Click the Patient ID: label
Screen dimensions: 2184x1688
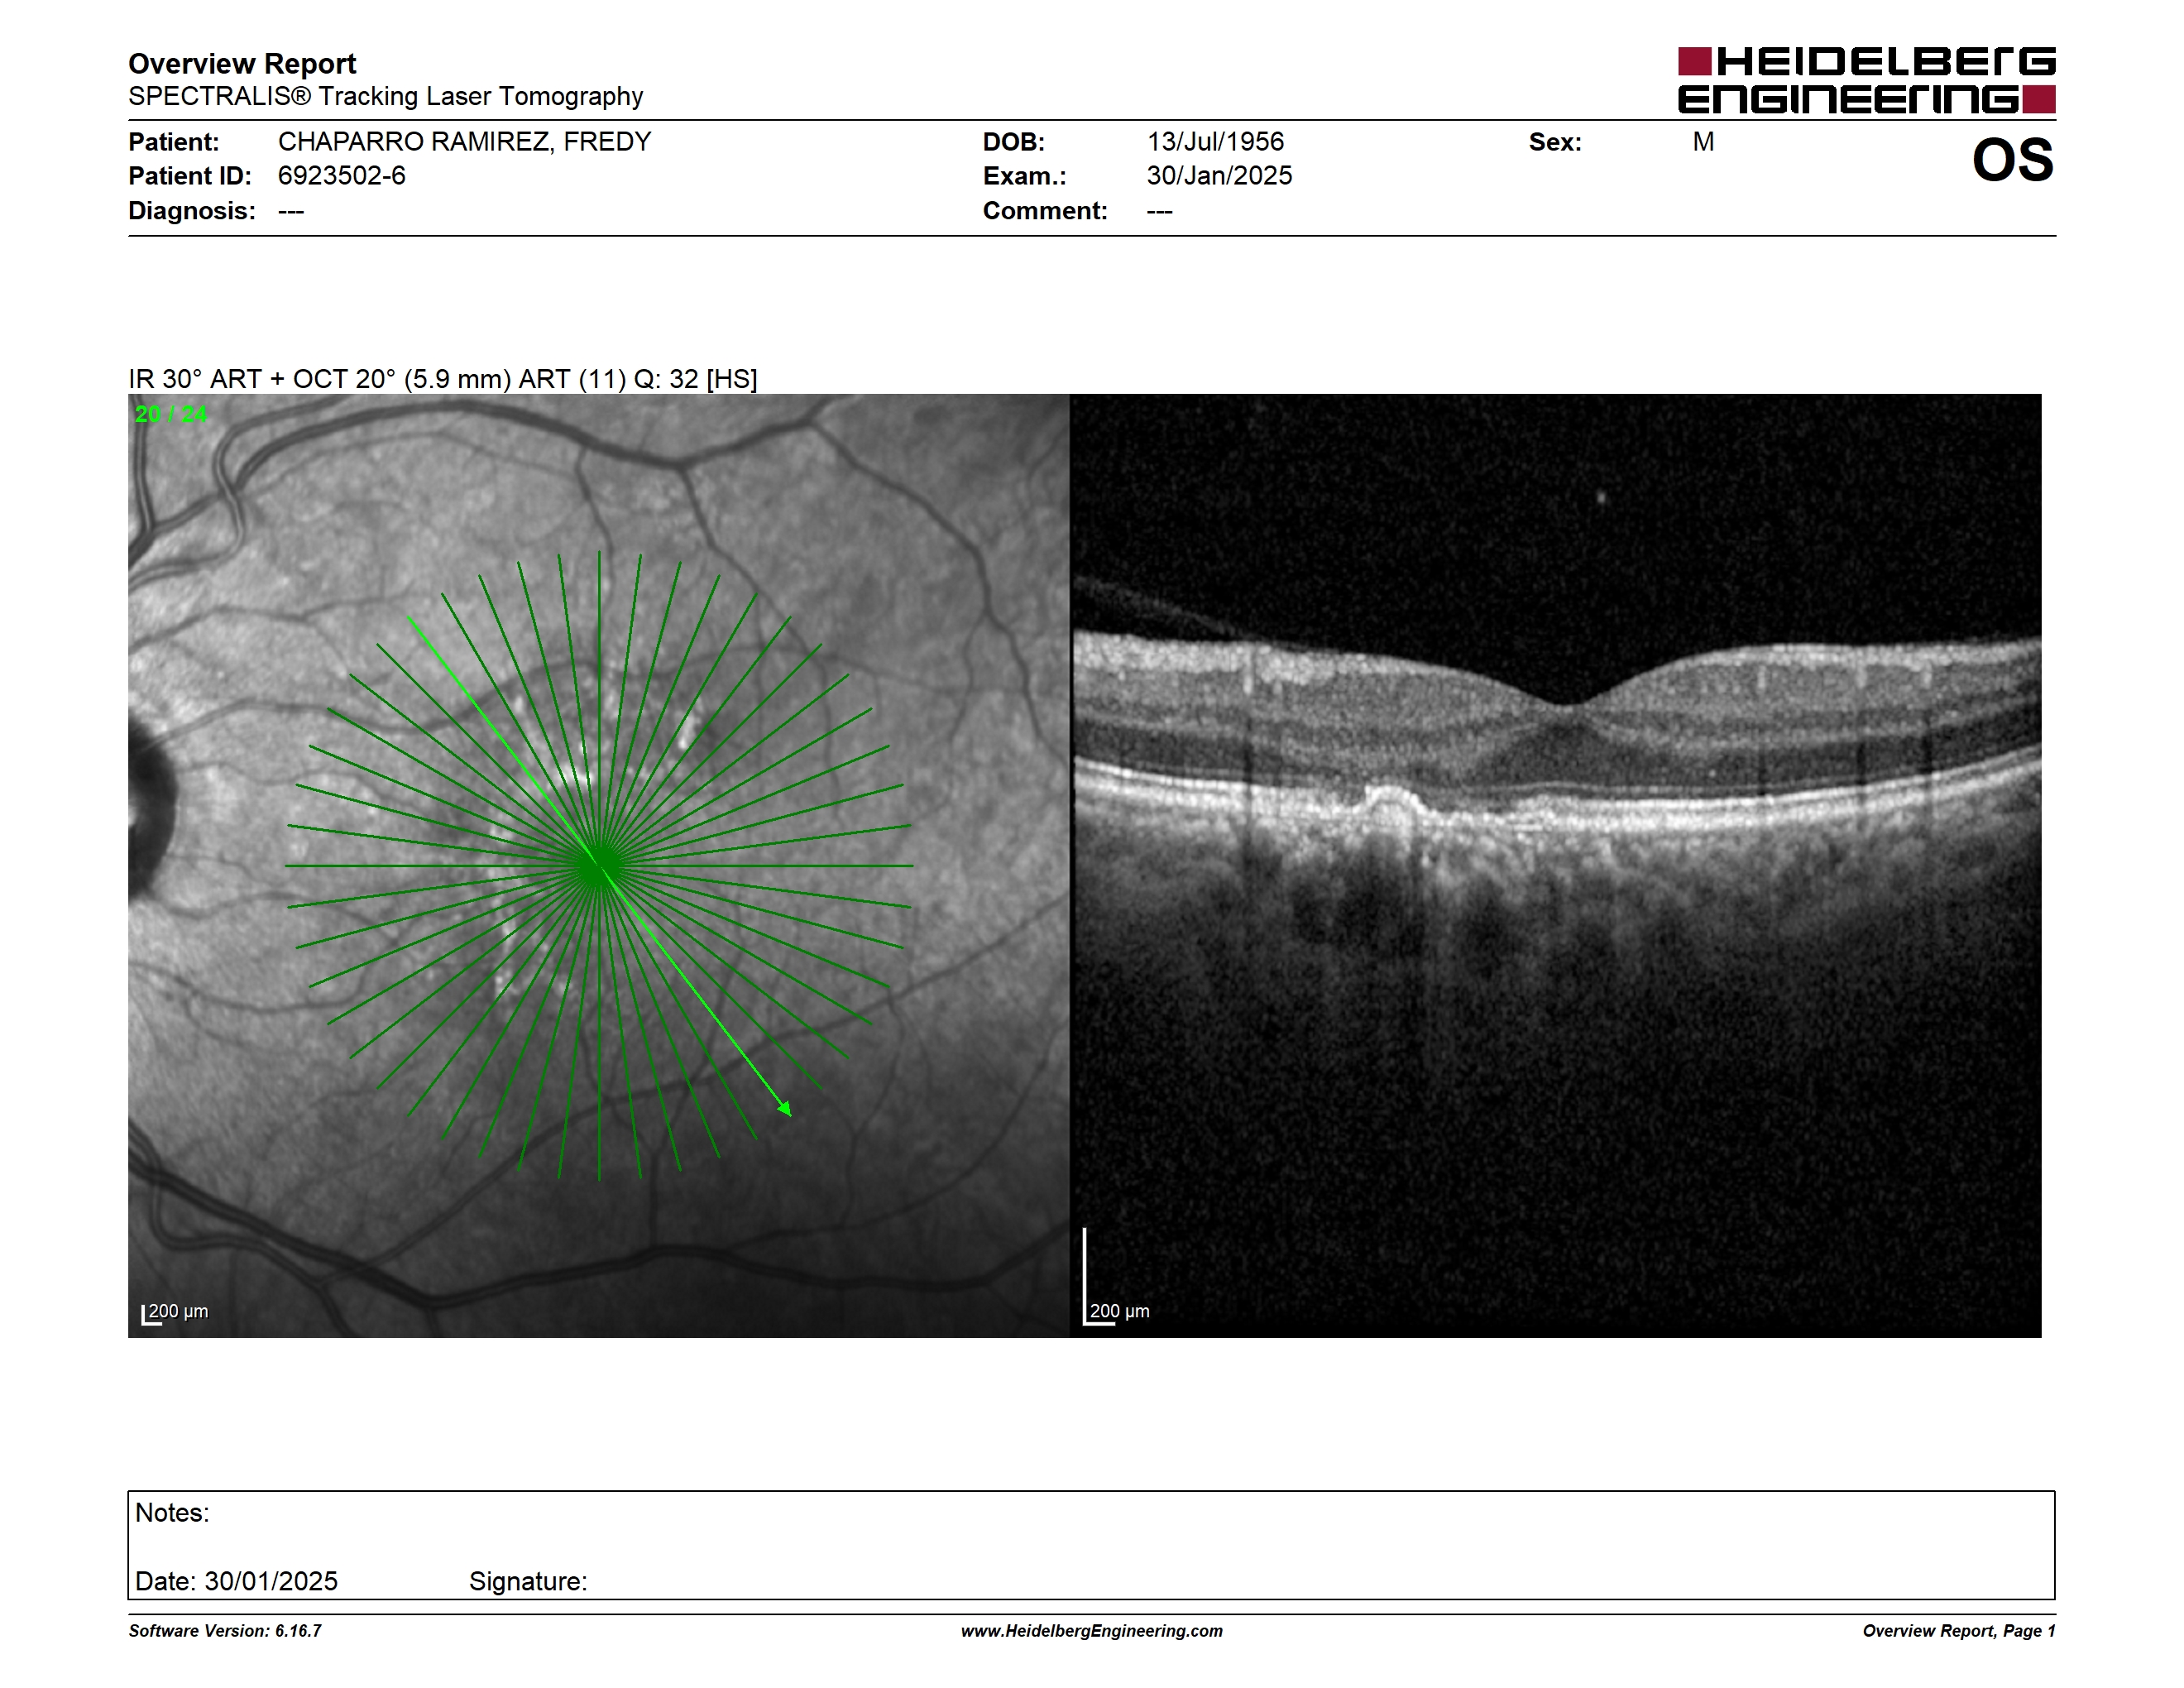[x=190, y=176]
